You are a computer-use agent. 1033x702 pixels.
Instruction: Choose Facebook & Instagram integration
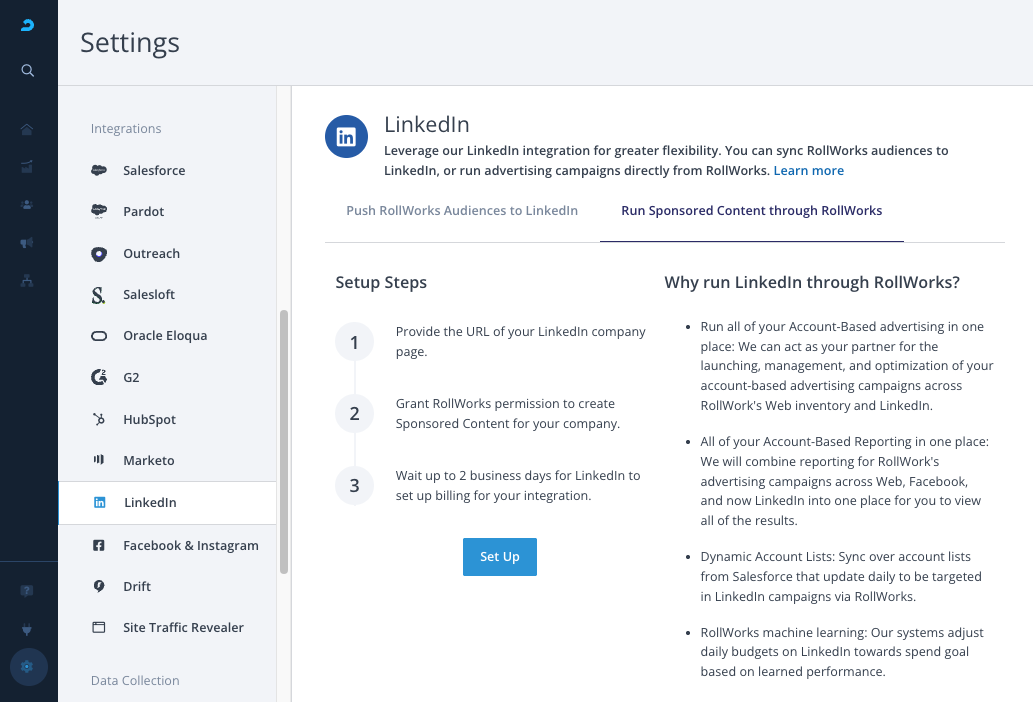pyautogui.click(x=190, y=545)
